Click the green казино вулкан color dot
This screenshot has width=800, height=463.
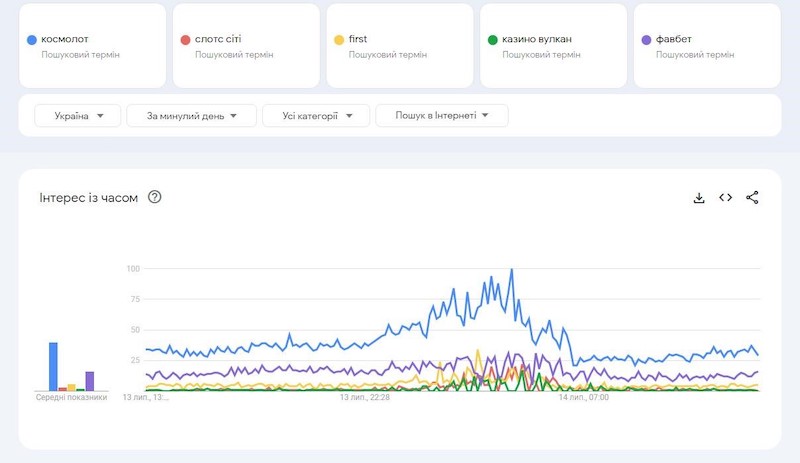(492, 40)
